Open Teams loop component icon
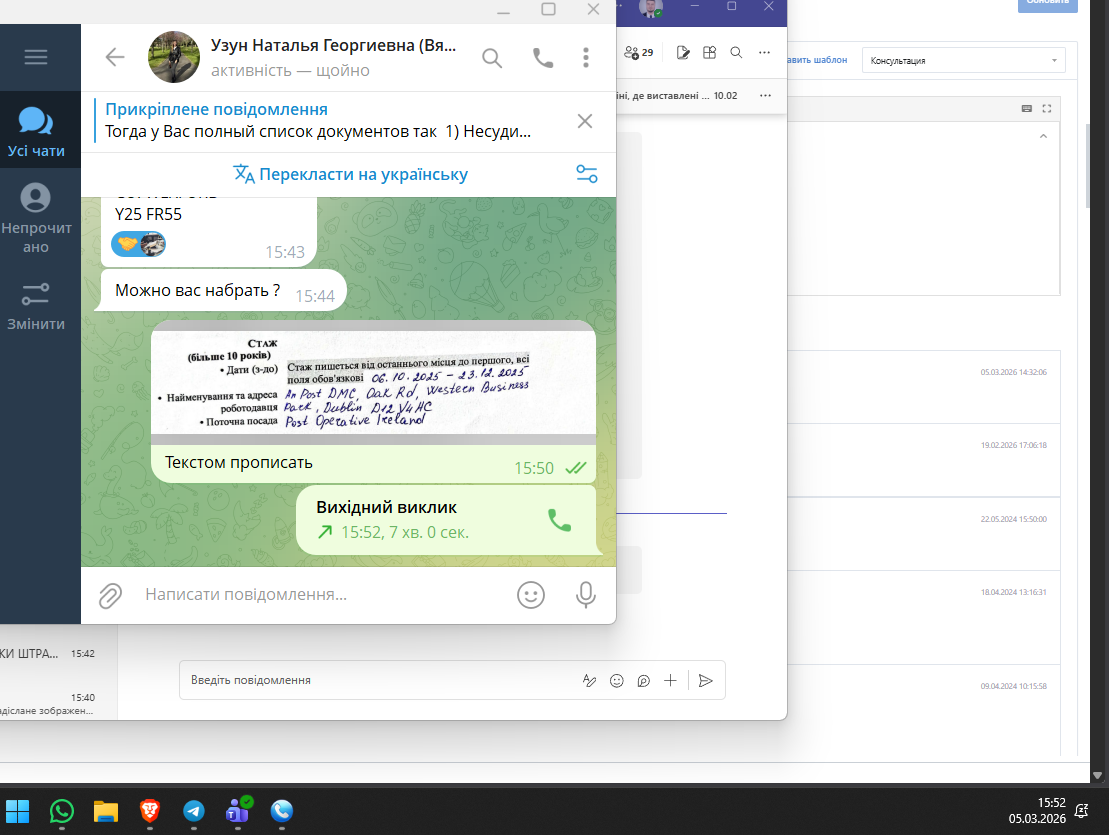 point(644,681)
